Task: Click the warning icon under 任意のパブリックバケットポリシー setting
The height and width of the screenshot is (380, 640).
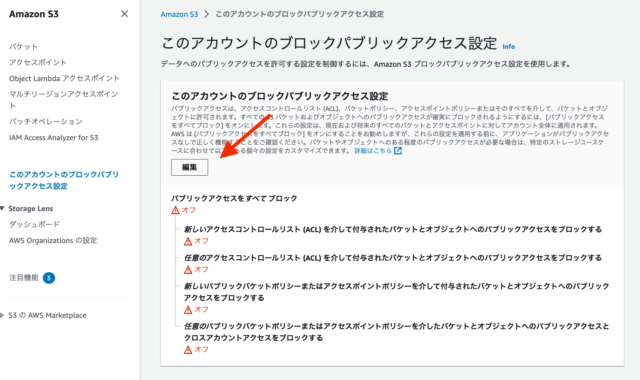Action: (188, 350)
